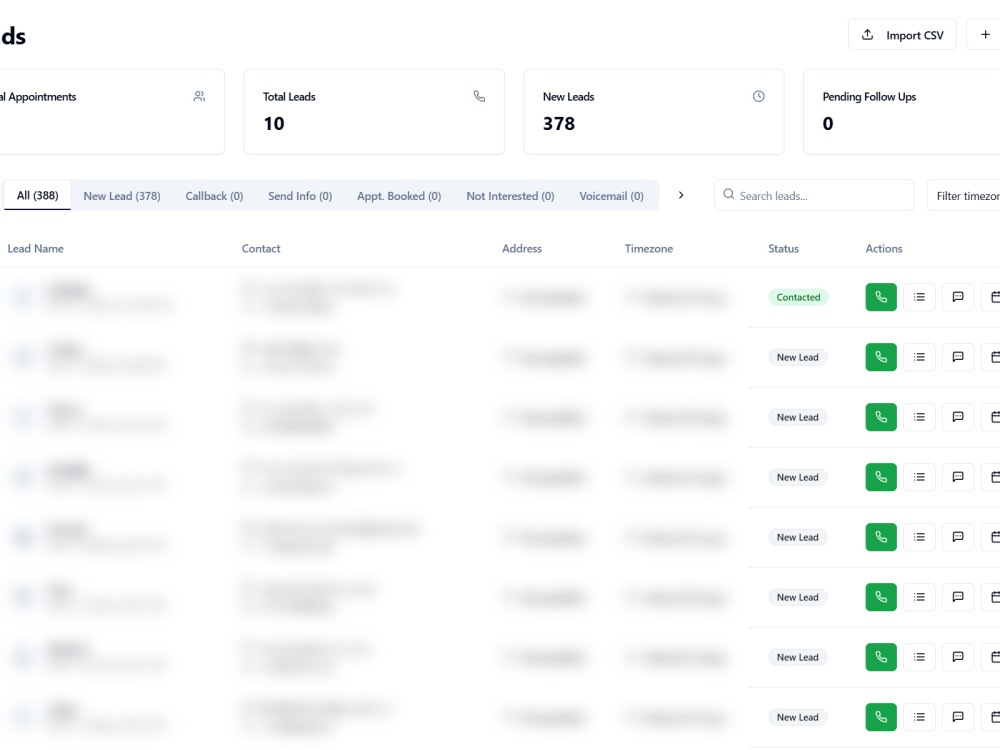Click list icon in fifth table row
This screenshot has width=1000, height=750.
[919, 537]
